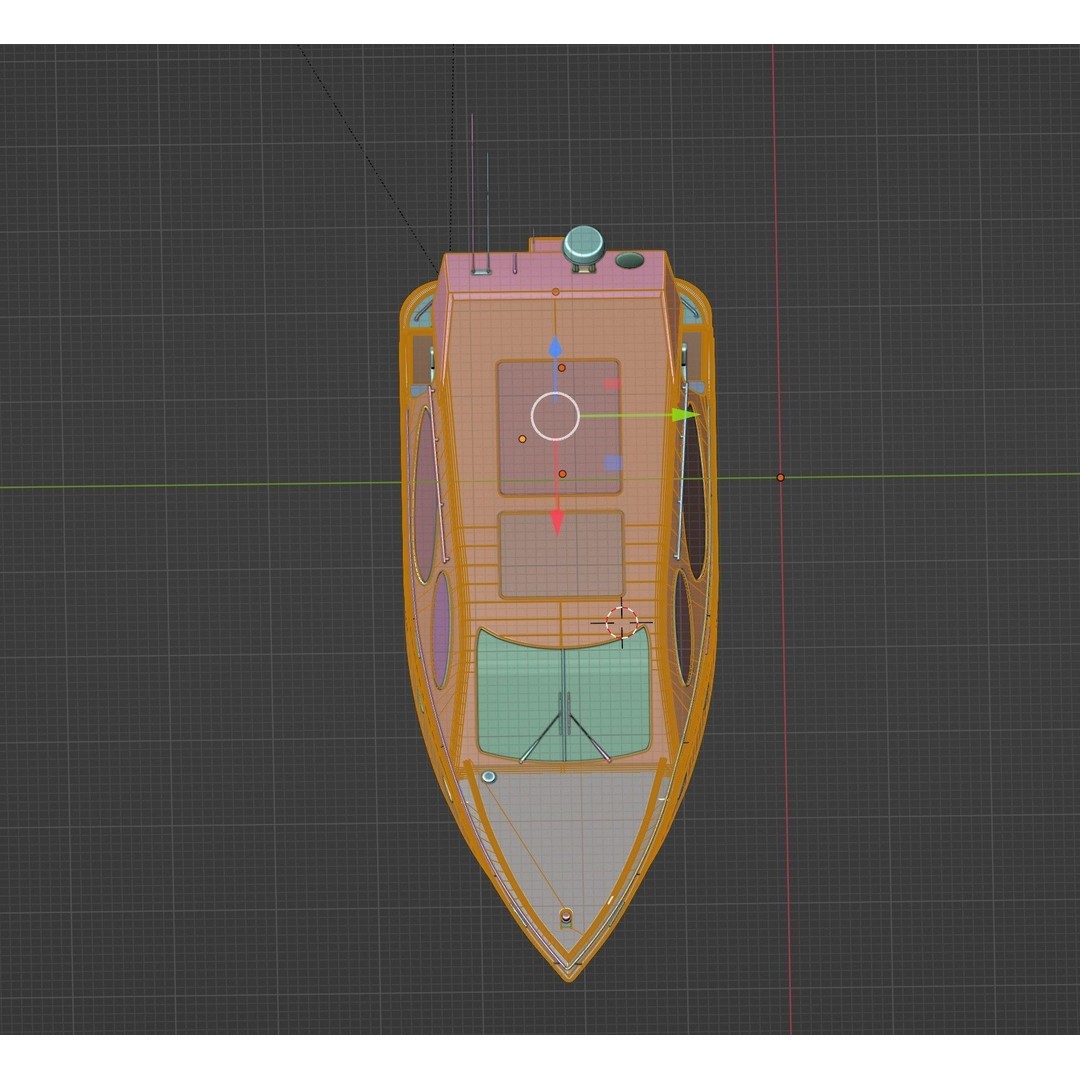Select the bow ring at the boat tip
The height and width of the screenshot is (1080, 1080).
pyautogui.click(x=566, y=915)
